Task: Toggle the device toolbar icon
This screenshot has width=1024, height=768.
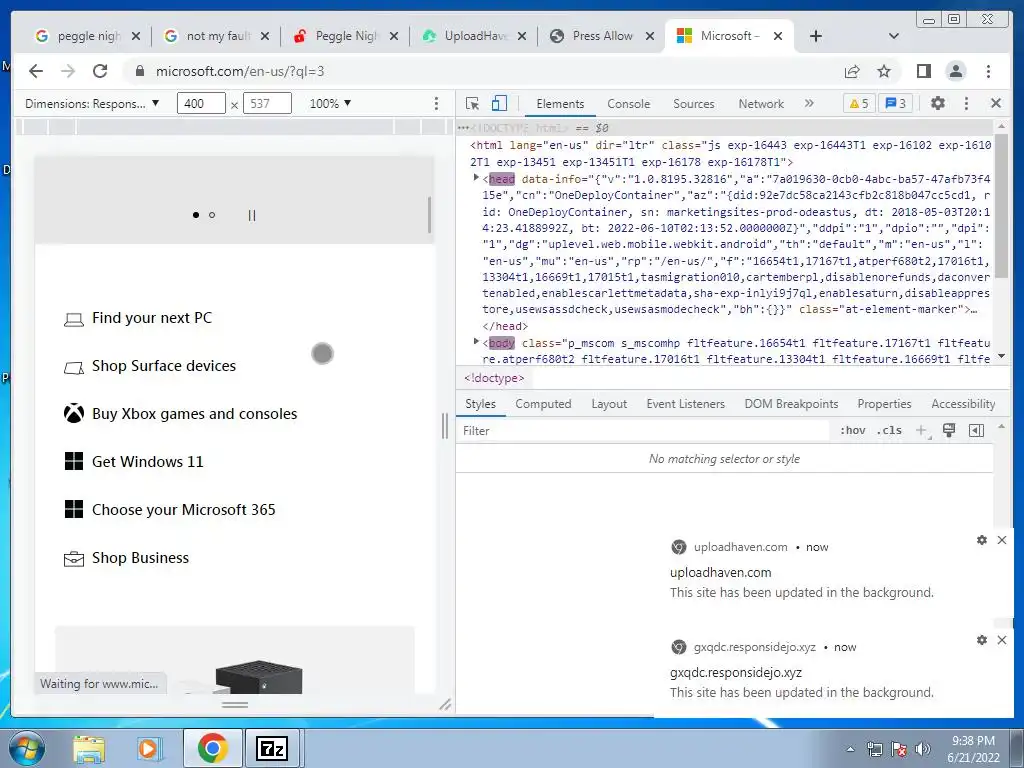Action: point(499,103)
